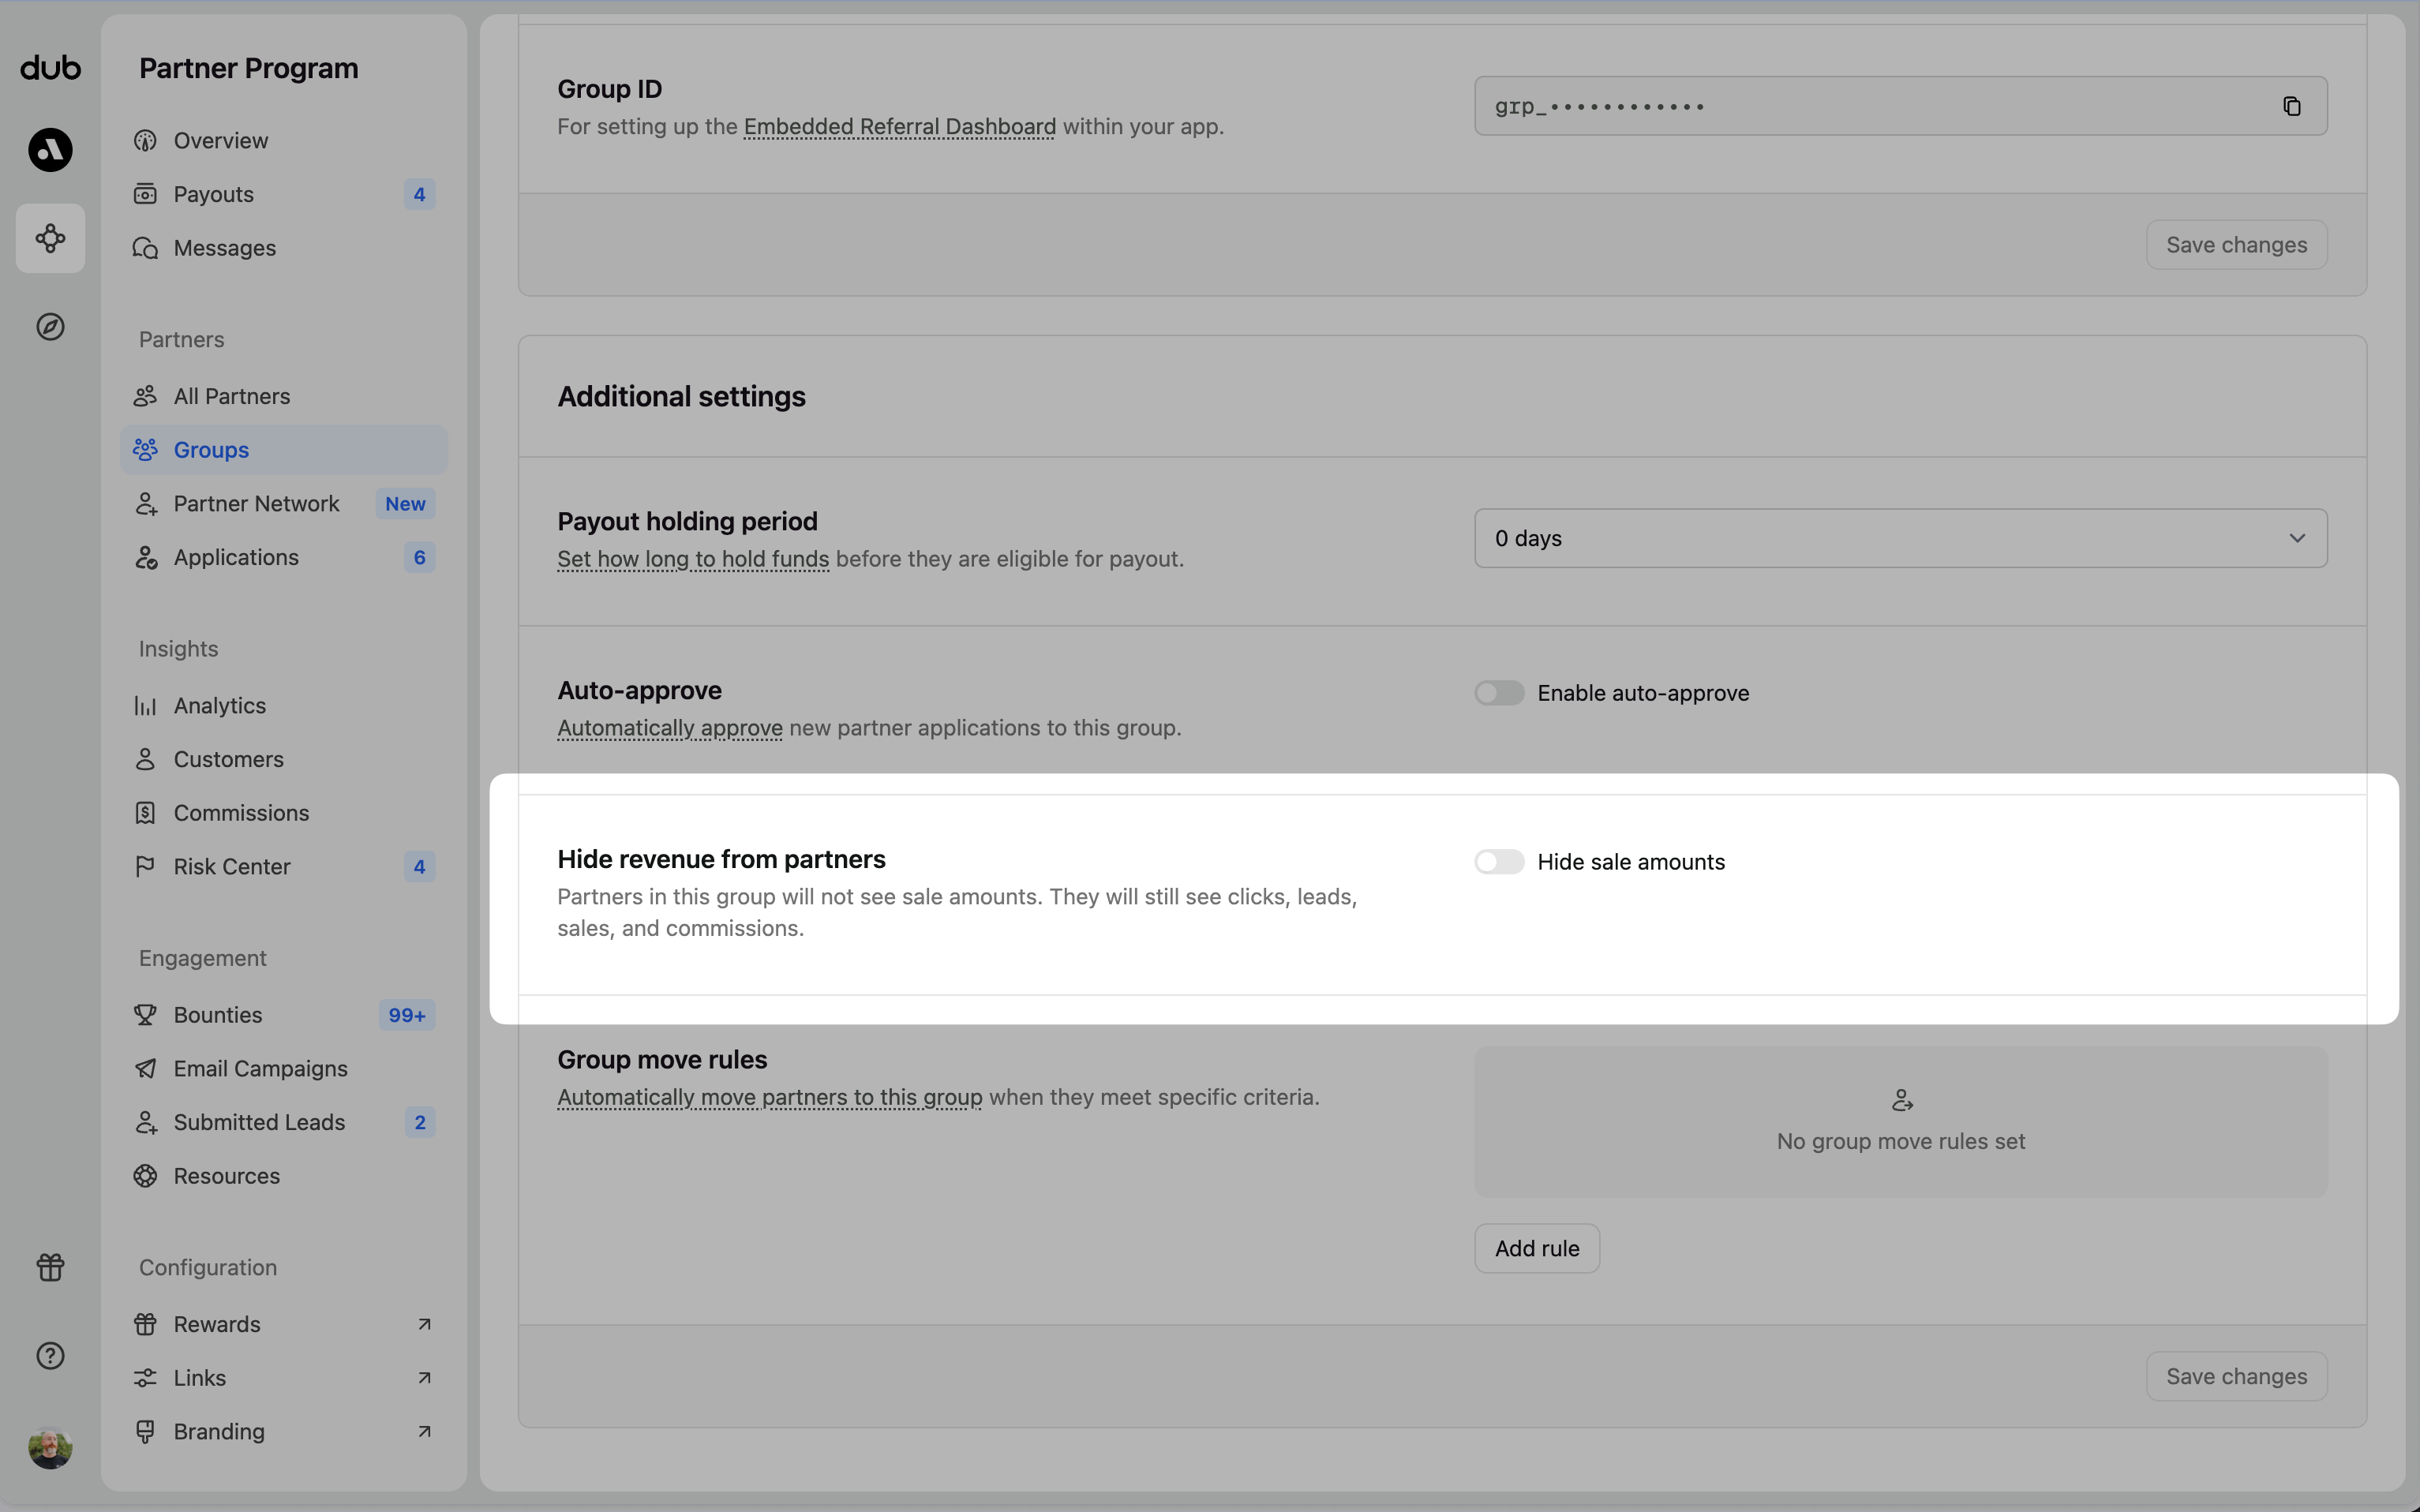Click the Links sliders icon
This screenshot has width=2420, height=1512.
(x=146, y=1378)
